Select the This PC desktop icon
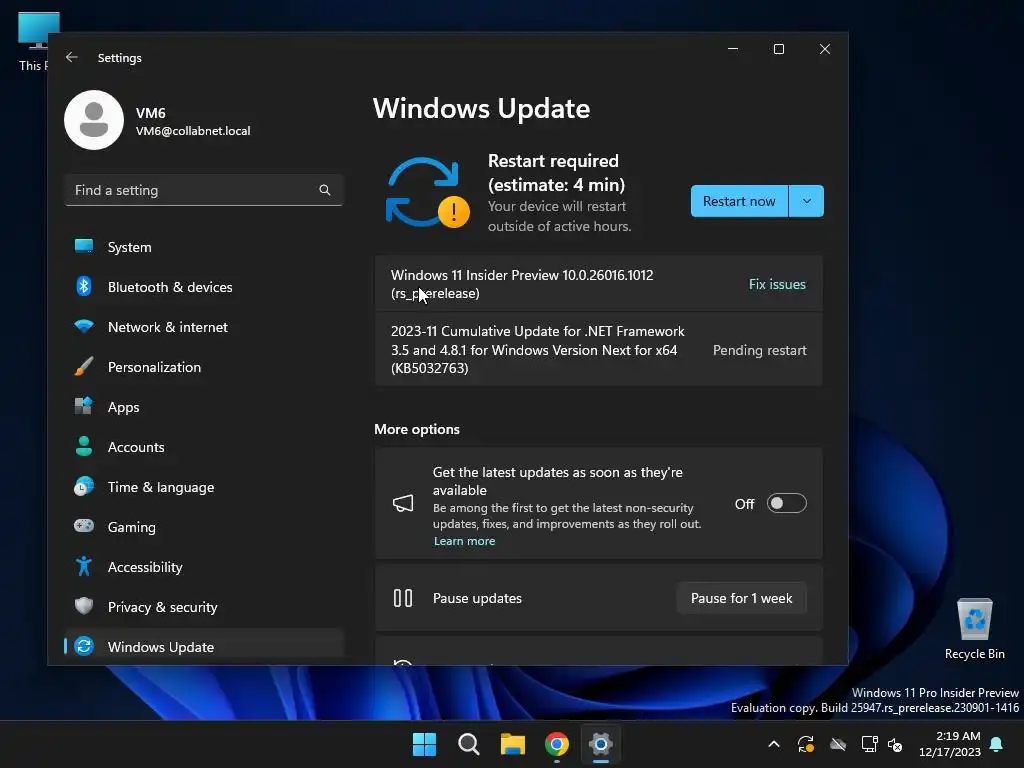This screenshot has width=1024, height=768. (33, 40)
